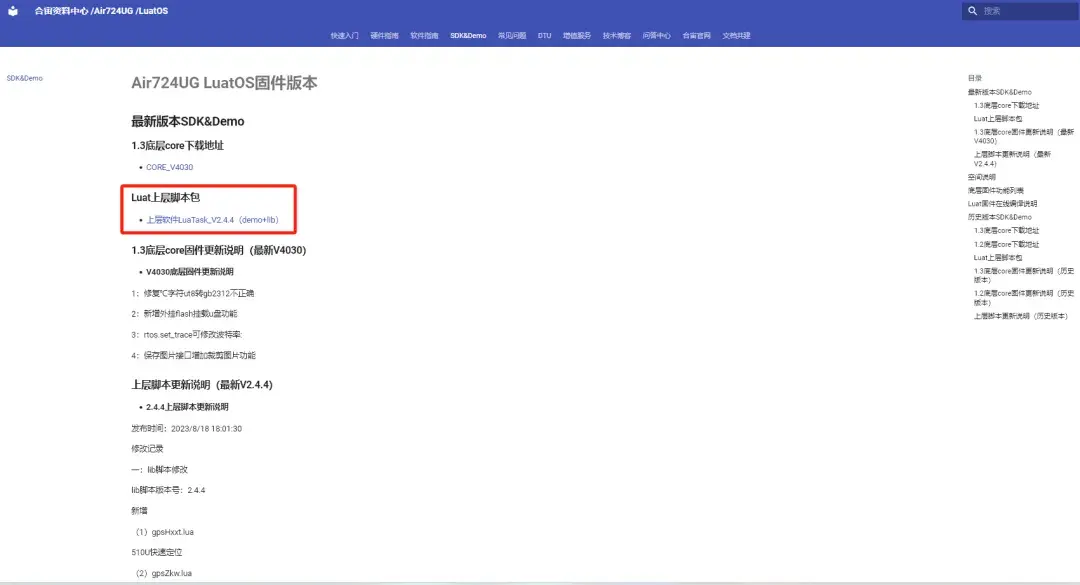The height and width of the screenshot is (585, 1080).
Task: Jump to 1.3底层core固件更新说明 (历史版本) in contents
Action: coord(1024,276)
